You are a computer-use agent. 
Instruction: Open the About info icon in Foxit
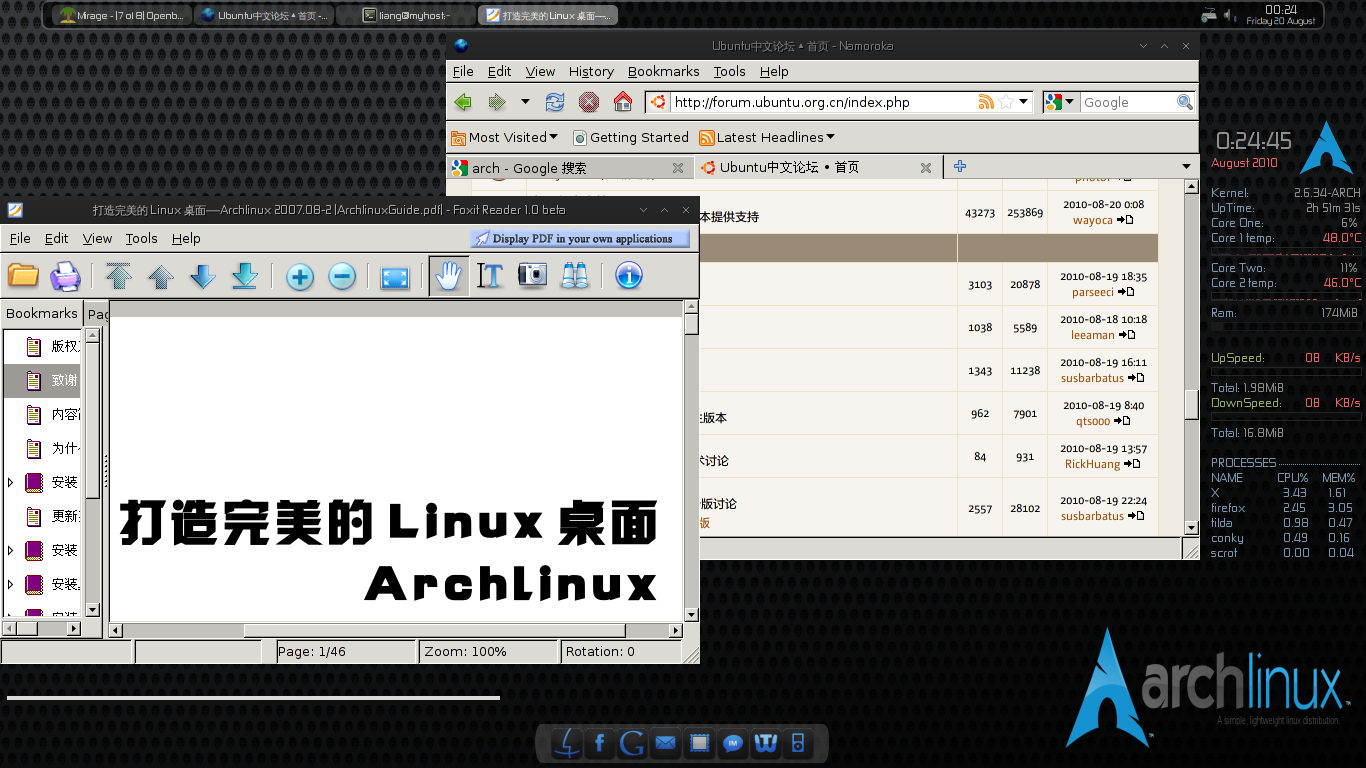click(628, 275)
